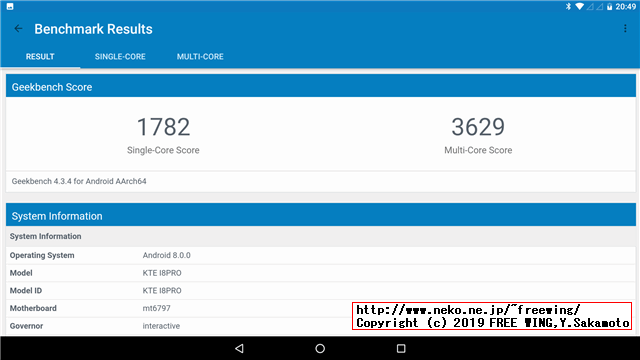640x360 pixels.
Task: Tap the mt6797 motherboard value
Action: [156, 308]
